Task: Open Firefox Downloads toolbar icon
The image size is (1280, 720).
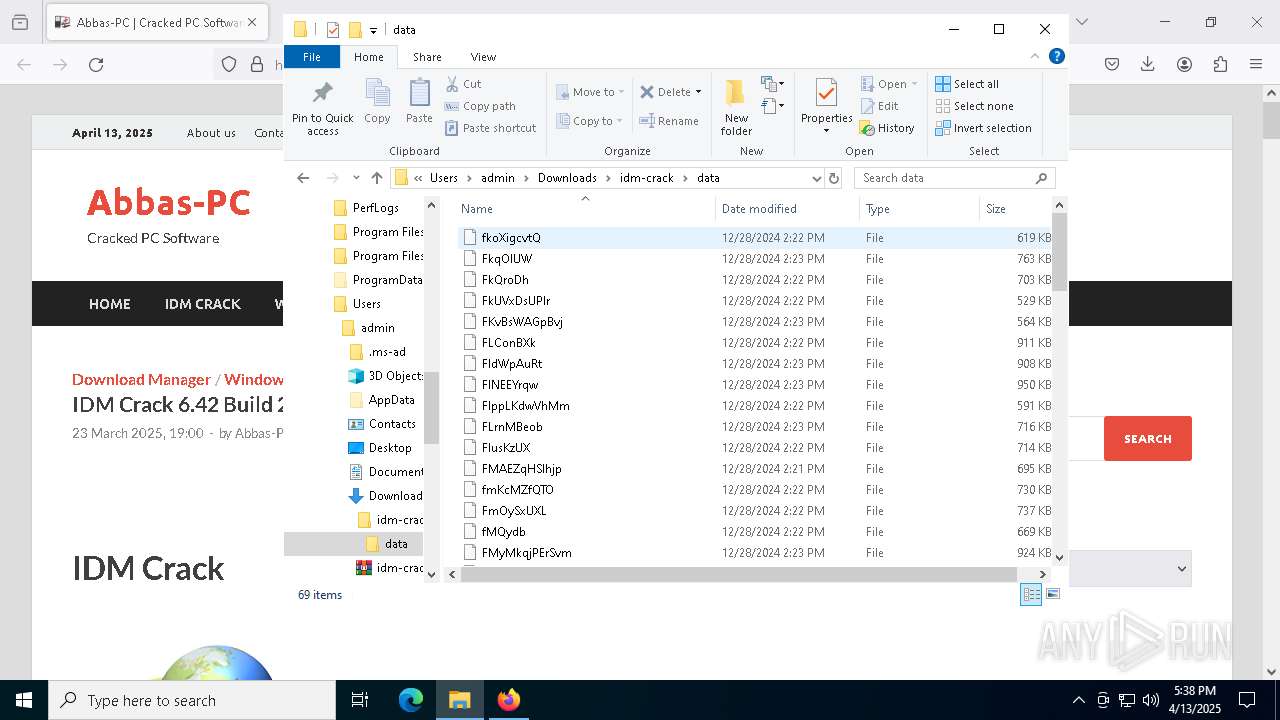Action: click(1148, 65)
